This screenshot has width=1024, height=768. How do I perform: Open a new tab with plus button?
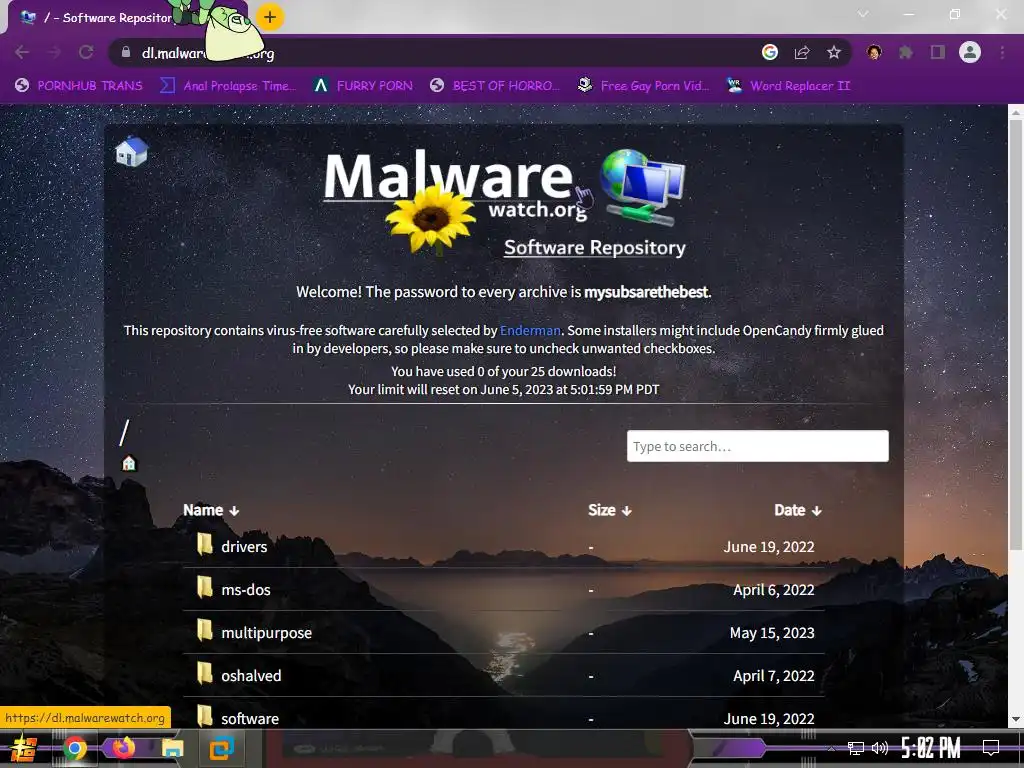tap(270, 17)
